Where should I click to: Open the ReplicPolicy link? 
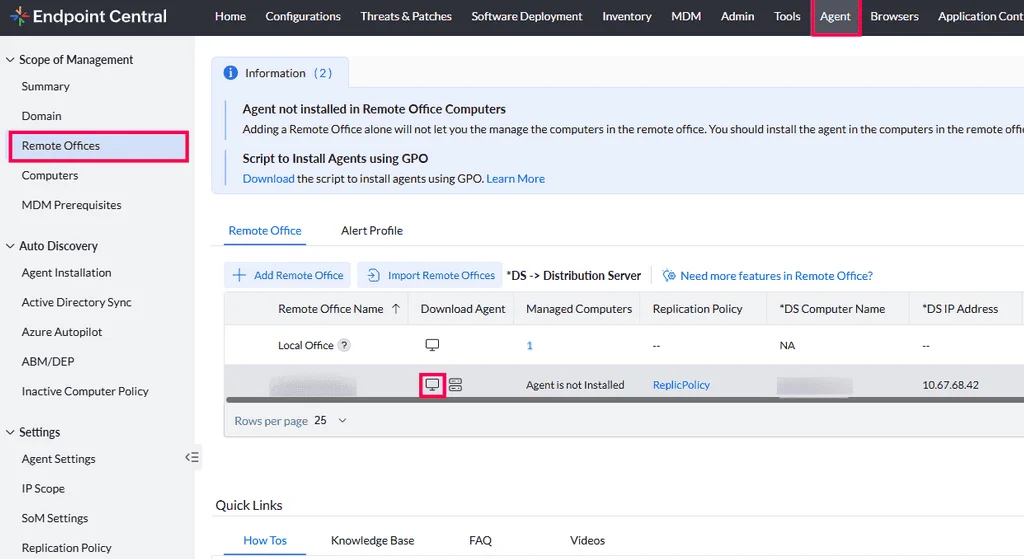pos(681,385)
